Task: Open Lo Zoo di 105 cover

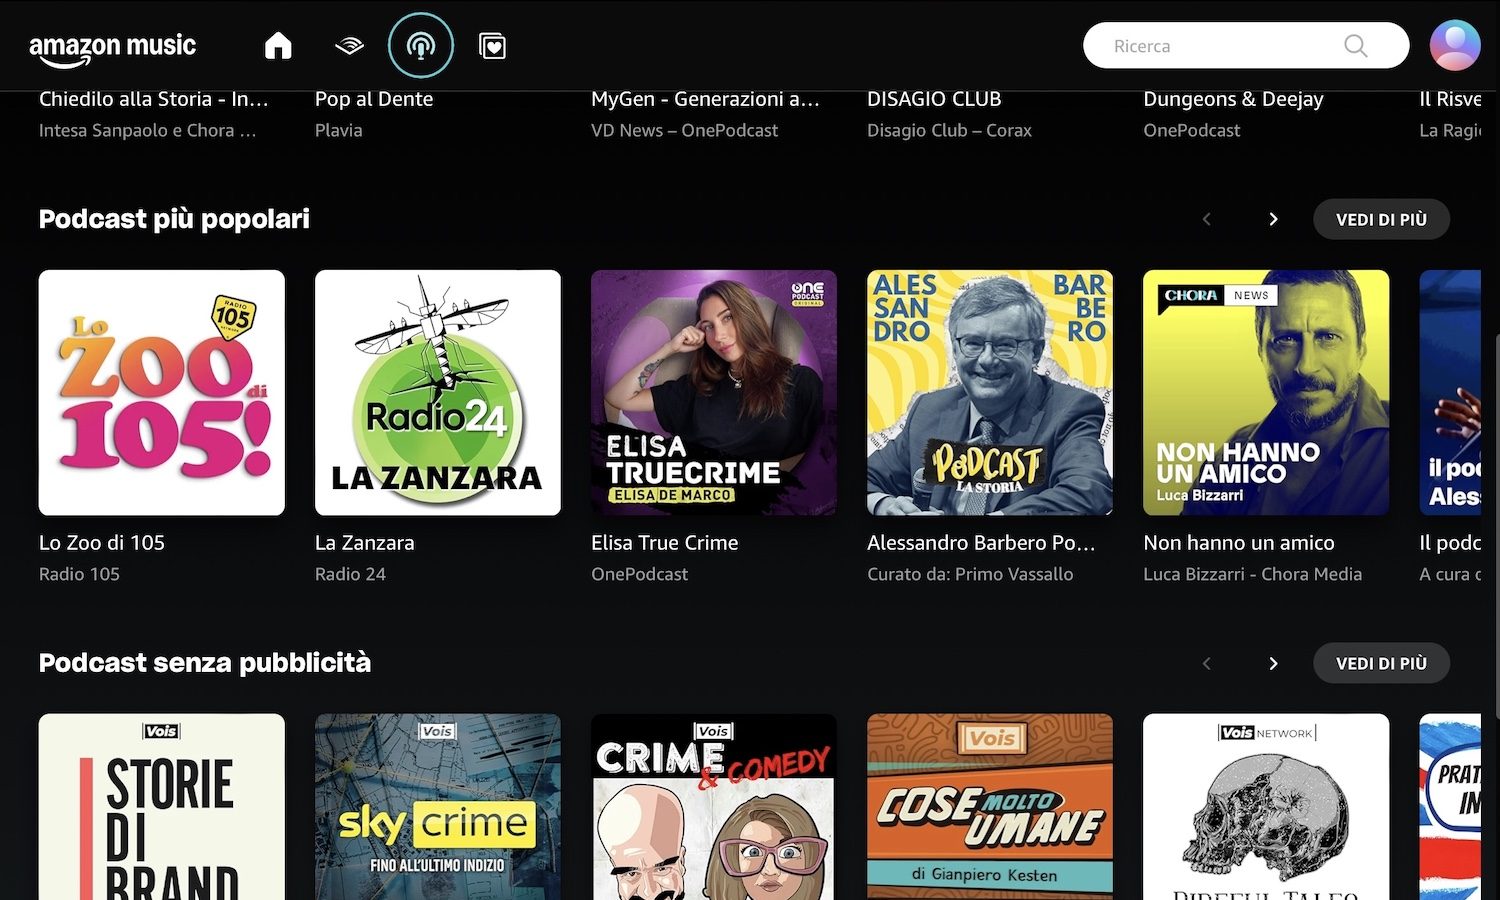Action: [162, 393]
